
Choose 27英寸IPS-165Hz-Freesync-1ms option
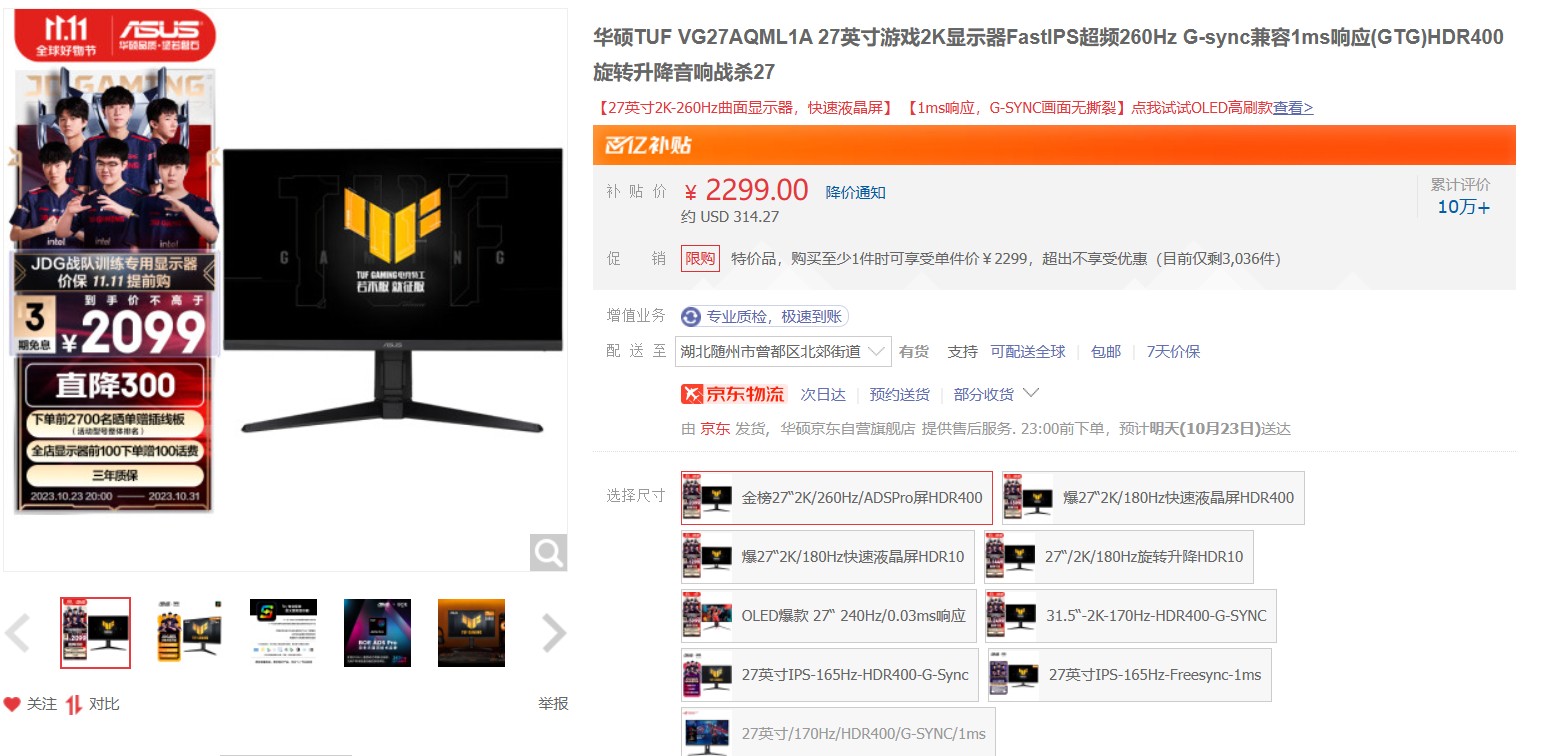point(1129,675)
